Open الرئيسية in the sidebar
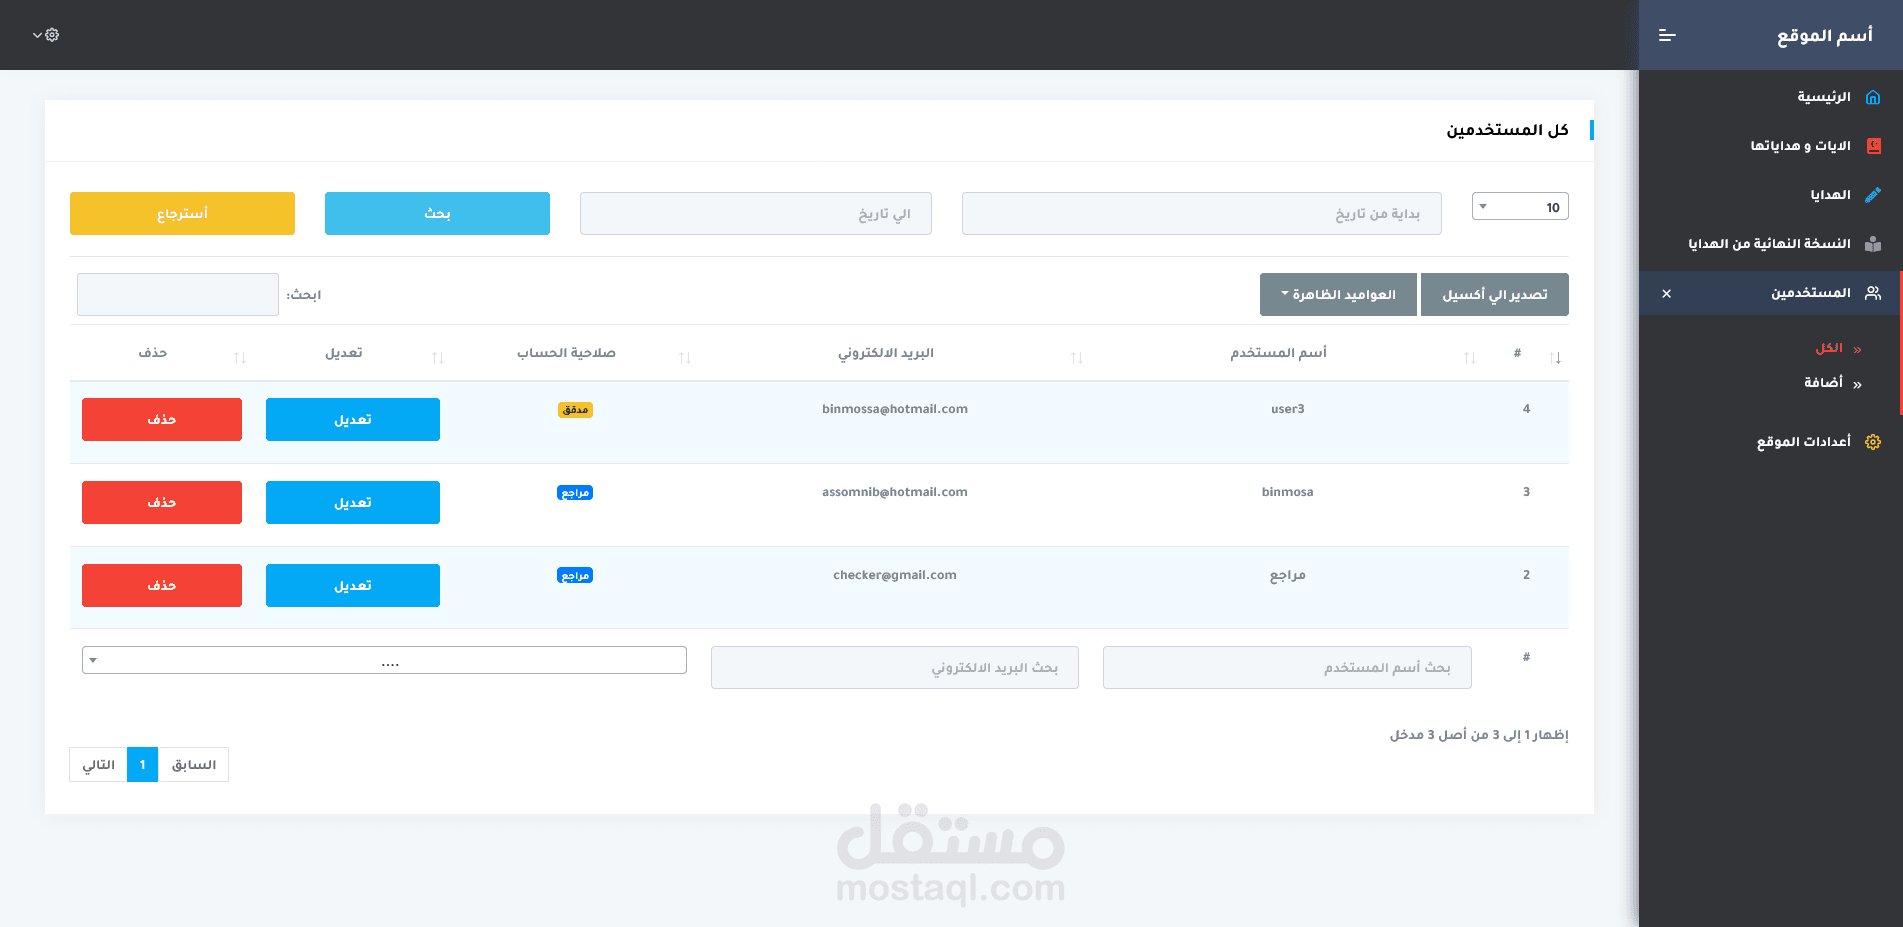Viewport: 1903px width, 927px height. point(1824,97)
